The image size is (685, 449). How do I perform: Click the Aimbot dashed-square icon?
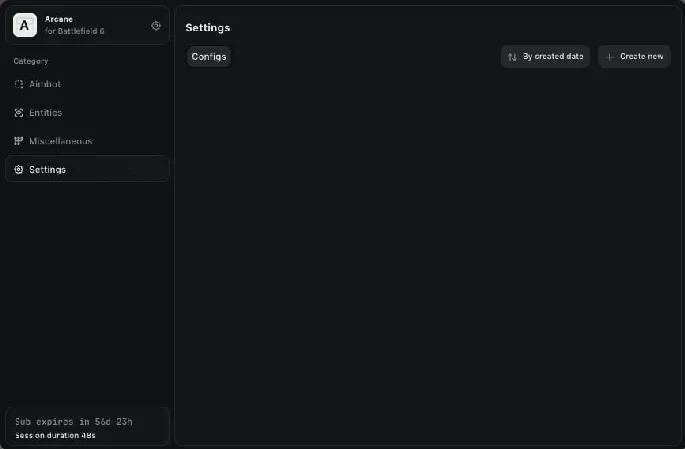pos(19,84)
